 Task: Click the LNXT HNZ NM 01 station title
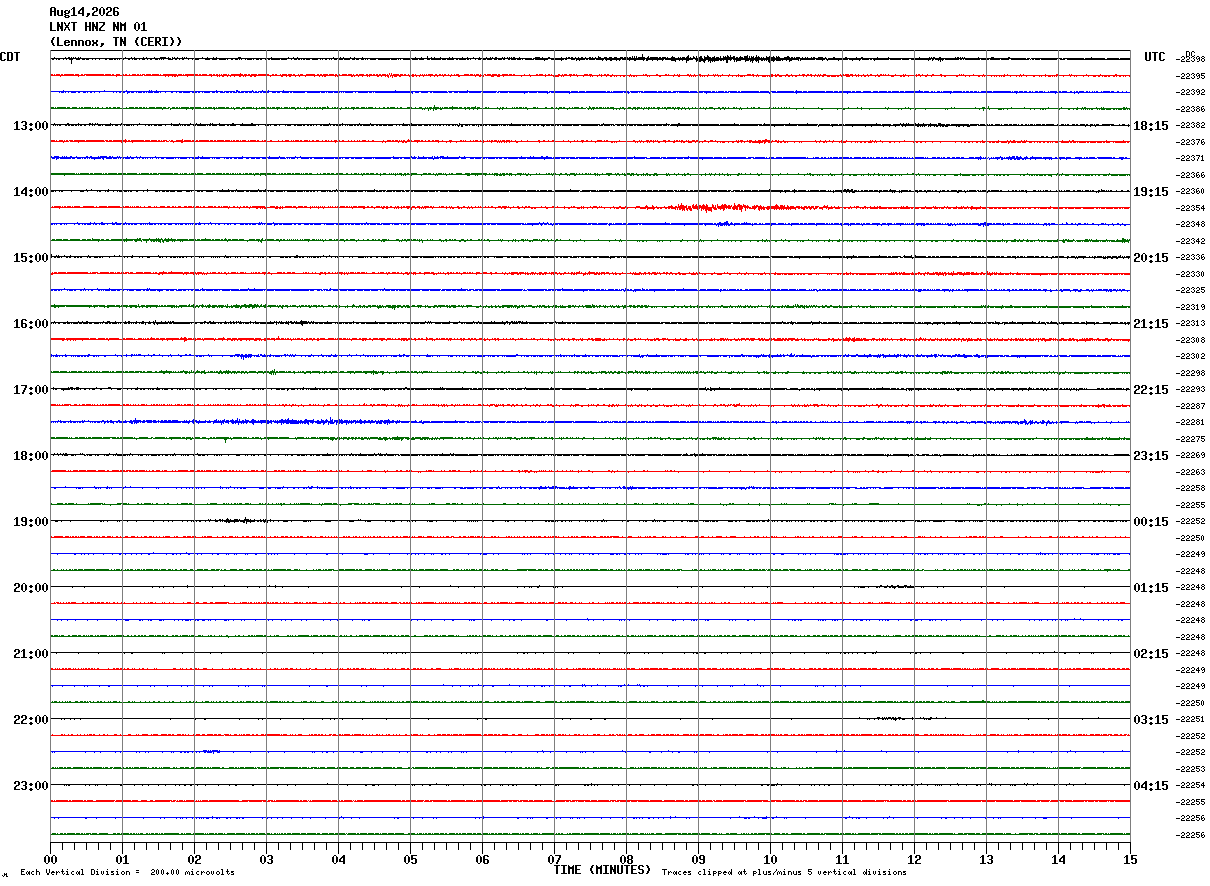click(x=98, y=27)
